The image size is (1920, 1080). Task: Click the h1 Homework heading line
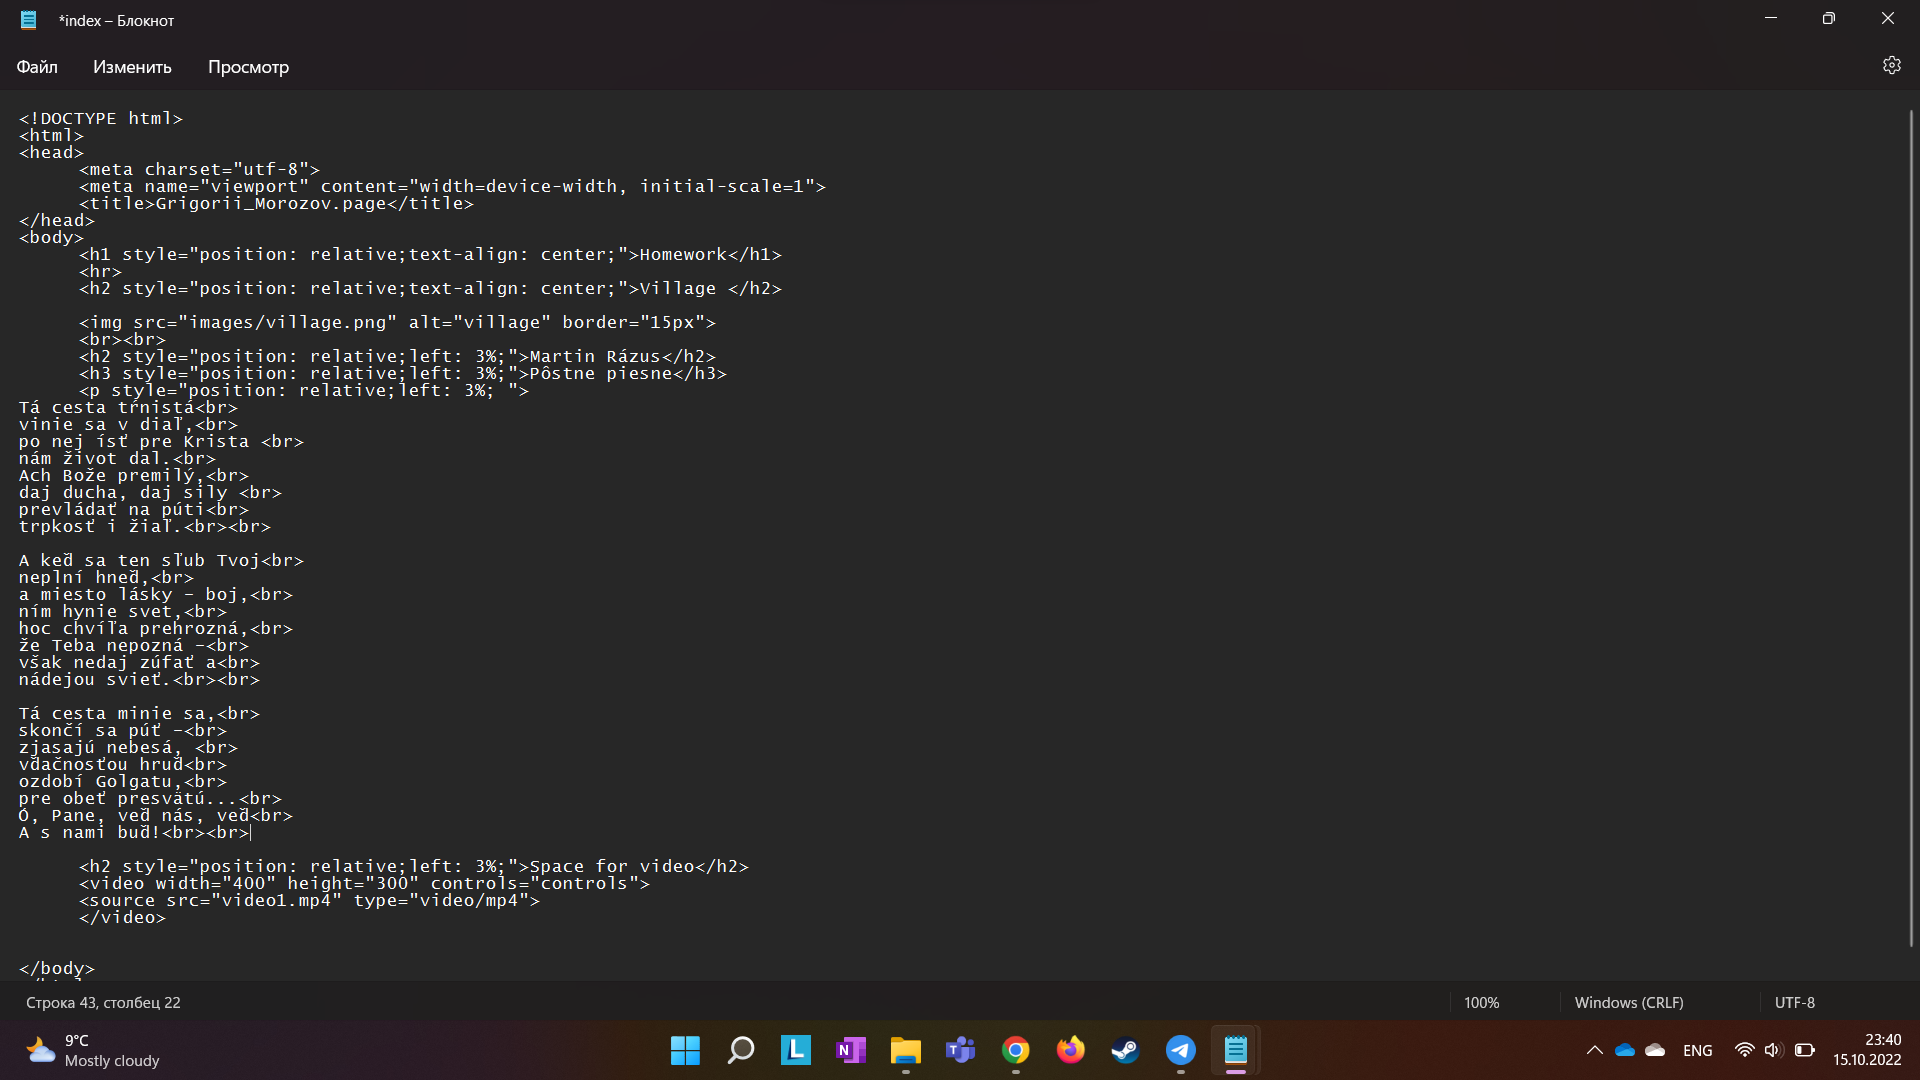(x=431, y=254)
